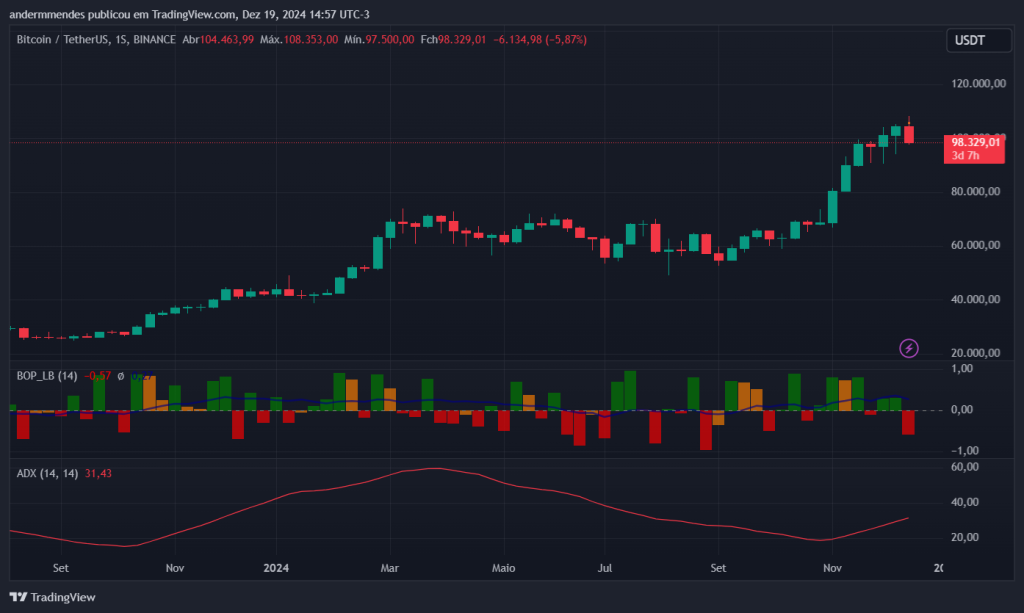Click the 40.000,00 price axis label

click(976, 300)
